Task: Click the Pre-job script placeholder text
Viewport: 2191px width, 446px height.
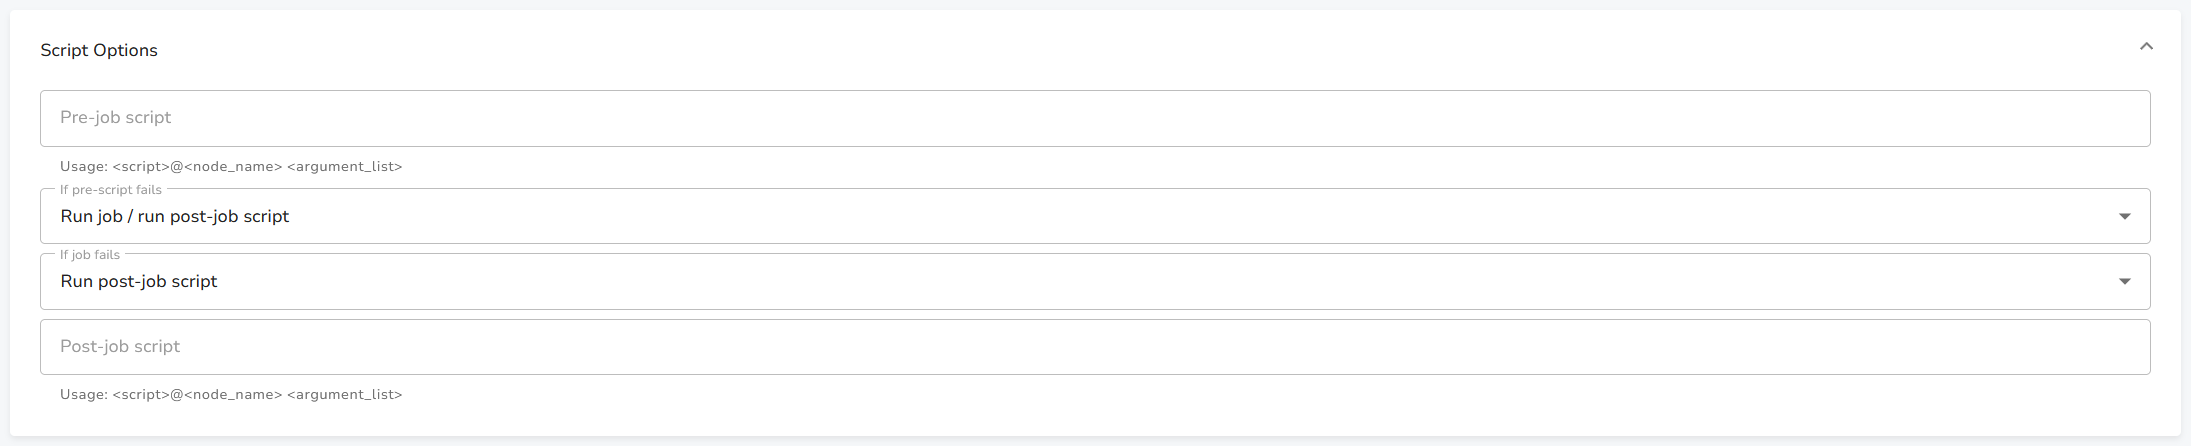Action: 116,118
